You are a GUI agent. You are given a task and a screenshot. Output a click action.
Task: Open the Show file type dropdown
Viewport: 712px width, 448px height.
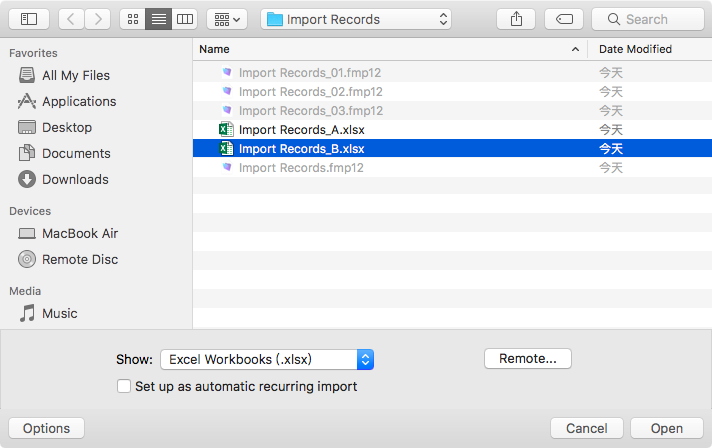tap(267, 359)
